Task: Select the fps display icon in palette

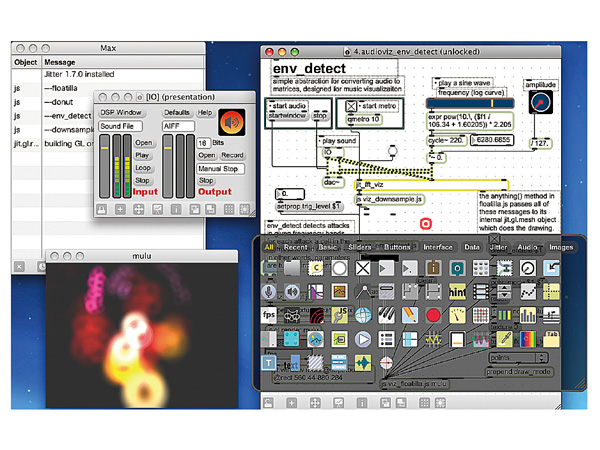Action: [269, 315]
